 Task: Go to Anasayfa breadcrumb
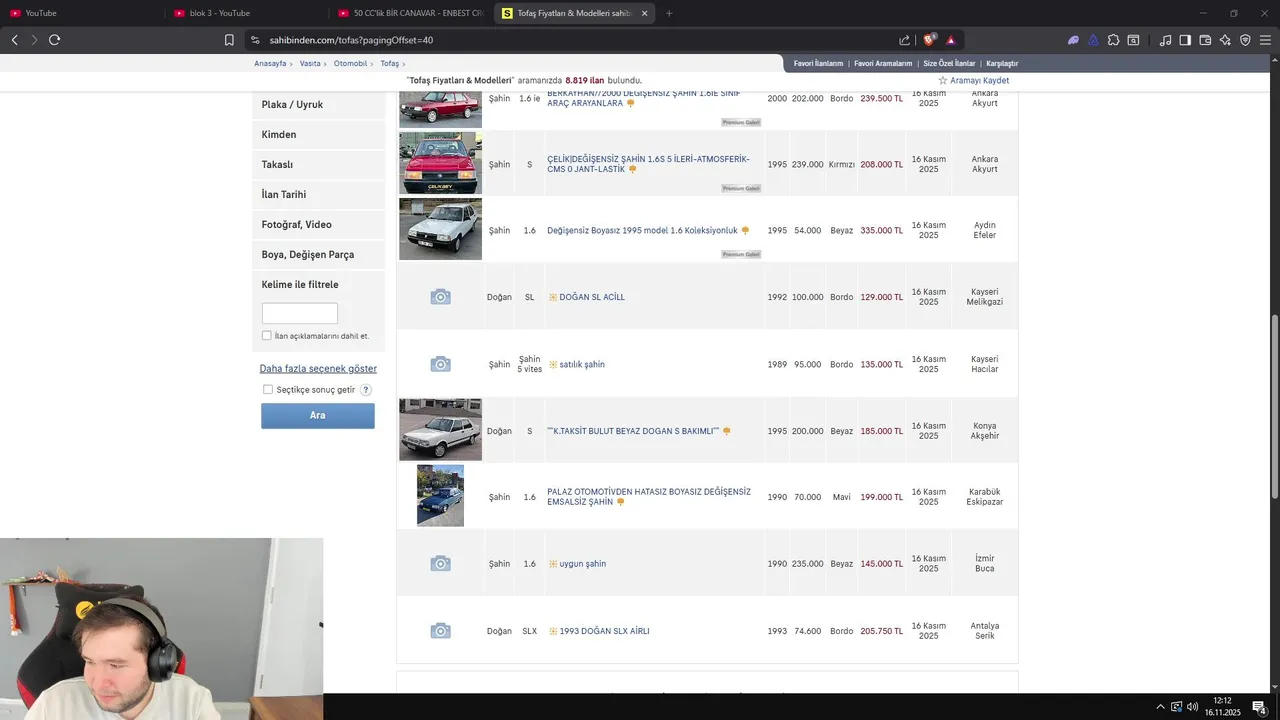(270, 63)
